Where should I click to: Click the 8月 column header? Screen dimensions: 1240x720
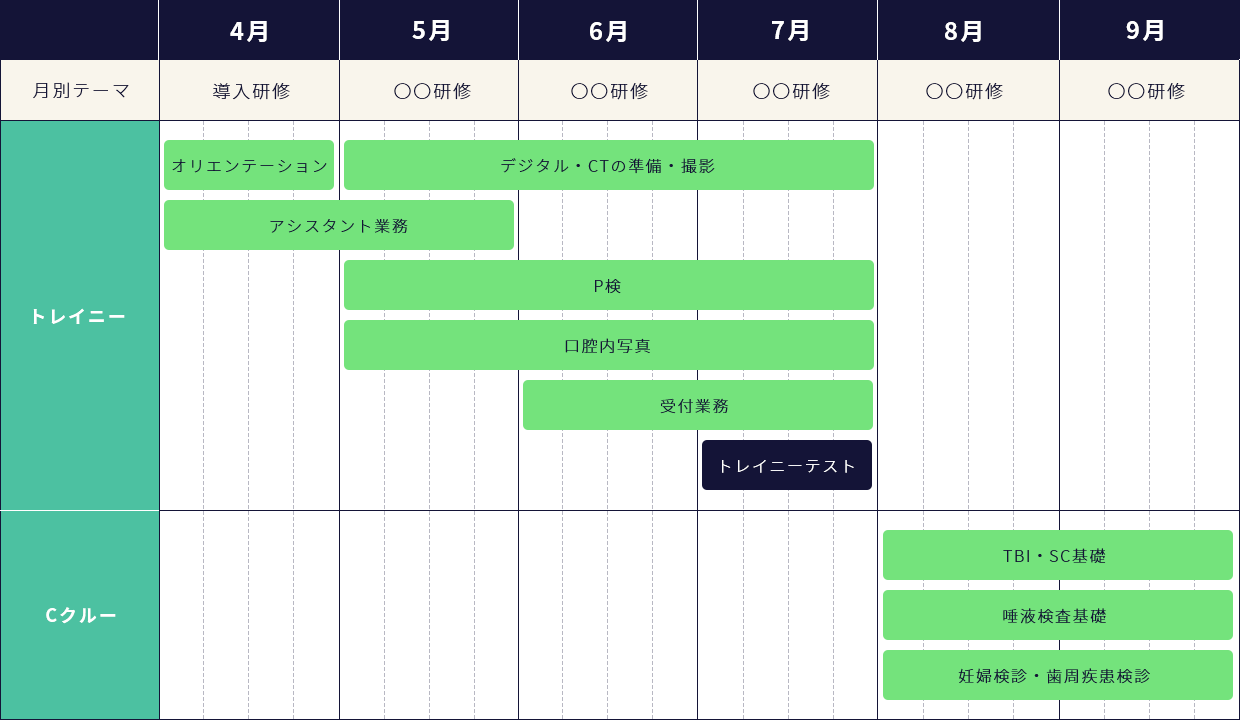[x=968, y=30]
